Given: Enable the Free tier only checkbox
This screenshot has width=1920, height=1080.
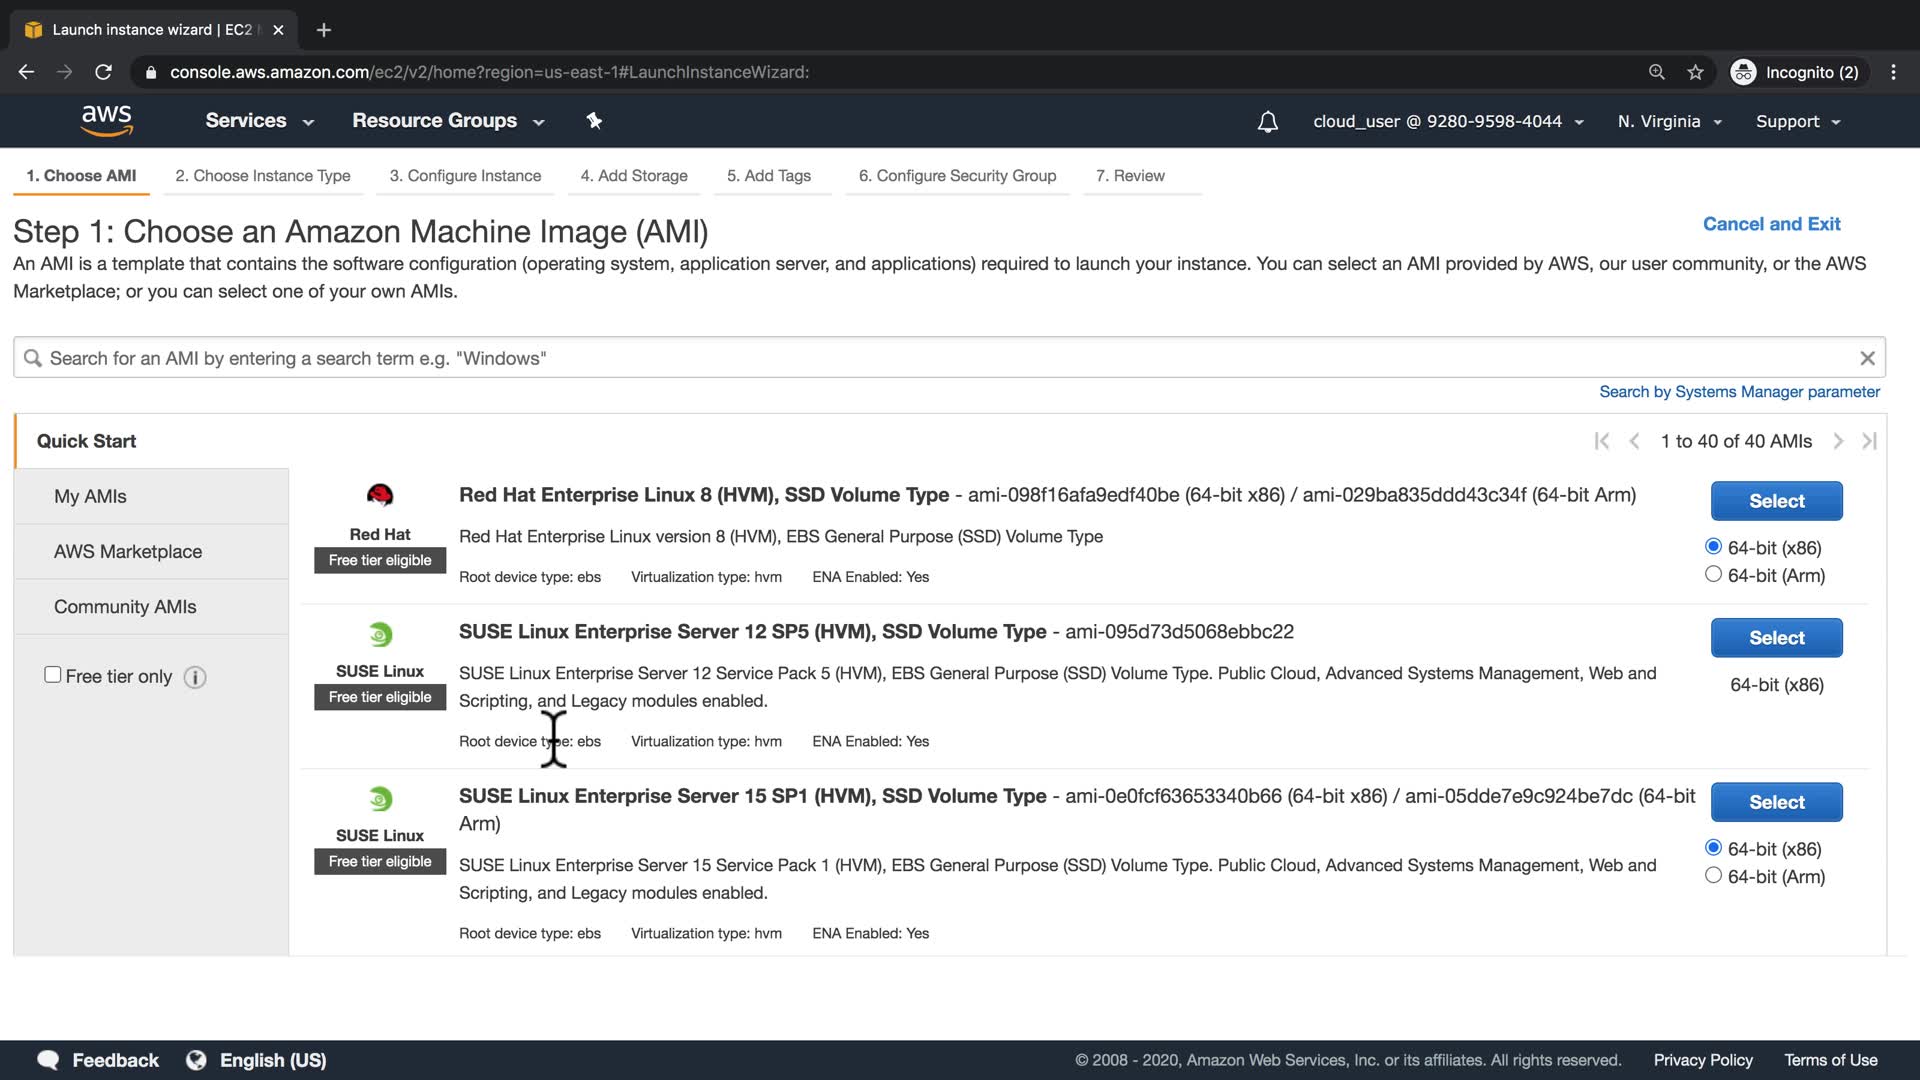Looking at the screenshot, I should pyautogui.click(x=53, y=675).
